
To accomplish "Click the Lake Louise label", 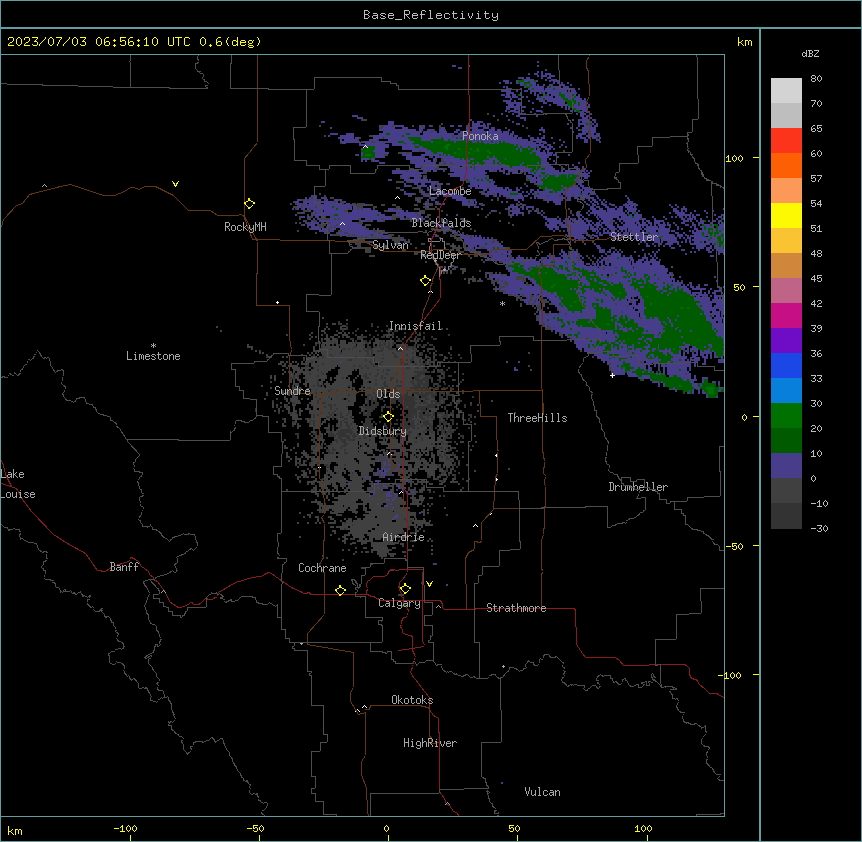I will click(x=18, y=484).
